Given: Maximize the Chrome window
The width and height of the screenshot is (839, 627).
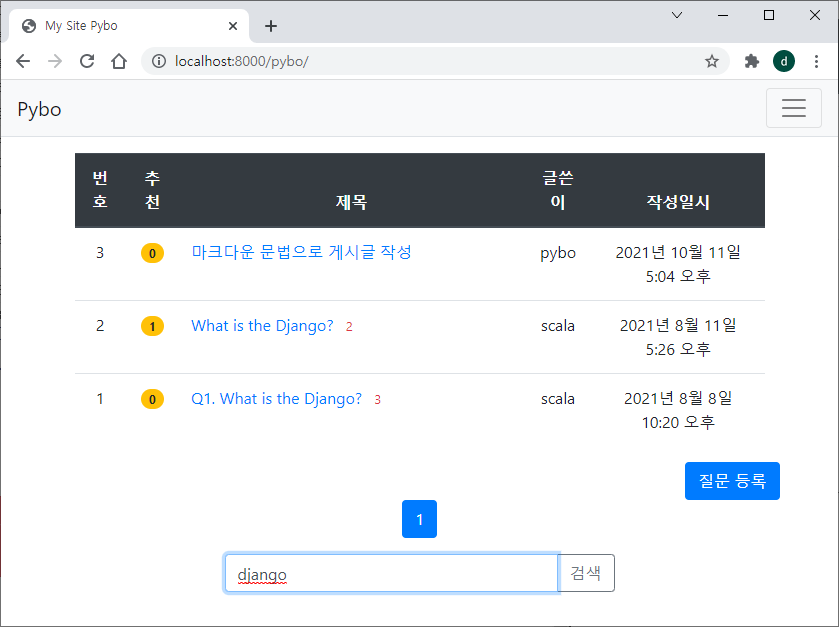Looking at the screenshot, I should (x=769, y=15).
